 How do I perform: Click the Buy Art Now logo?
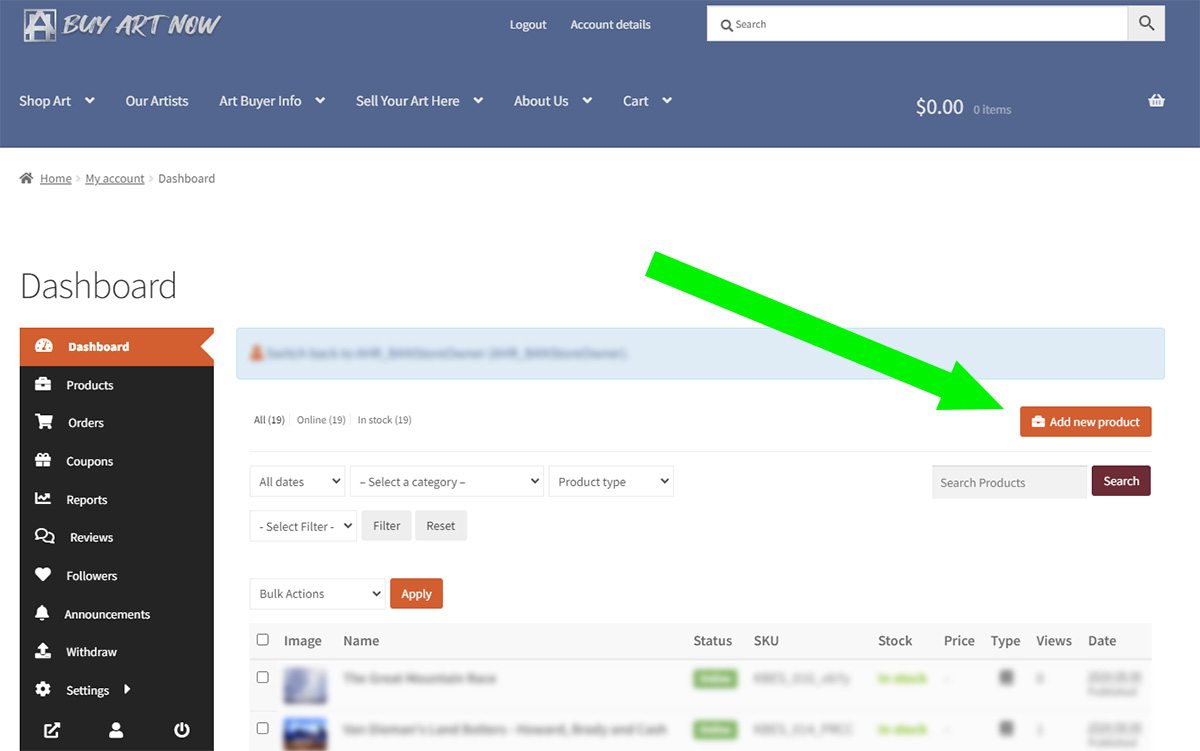pos(122,25)
